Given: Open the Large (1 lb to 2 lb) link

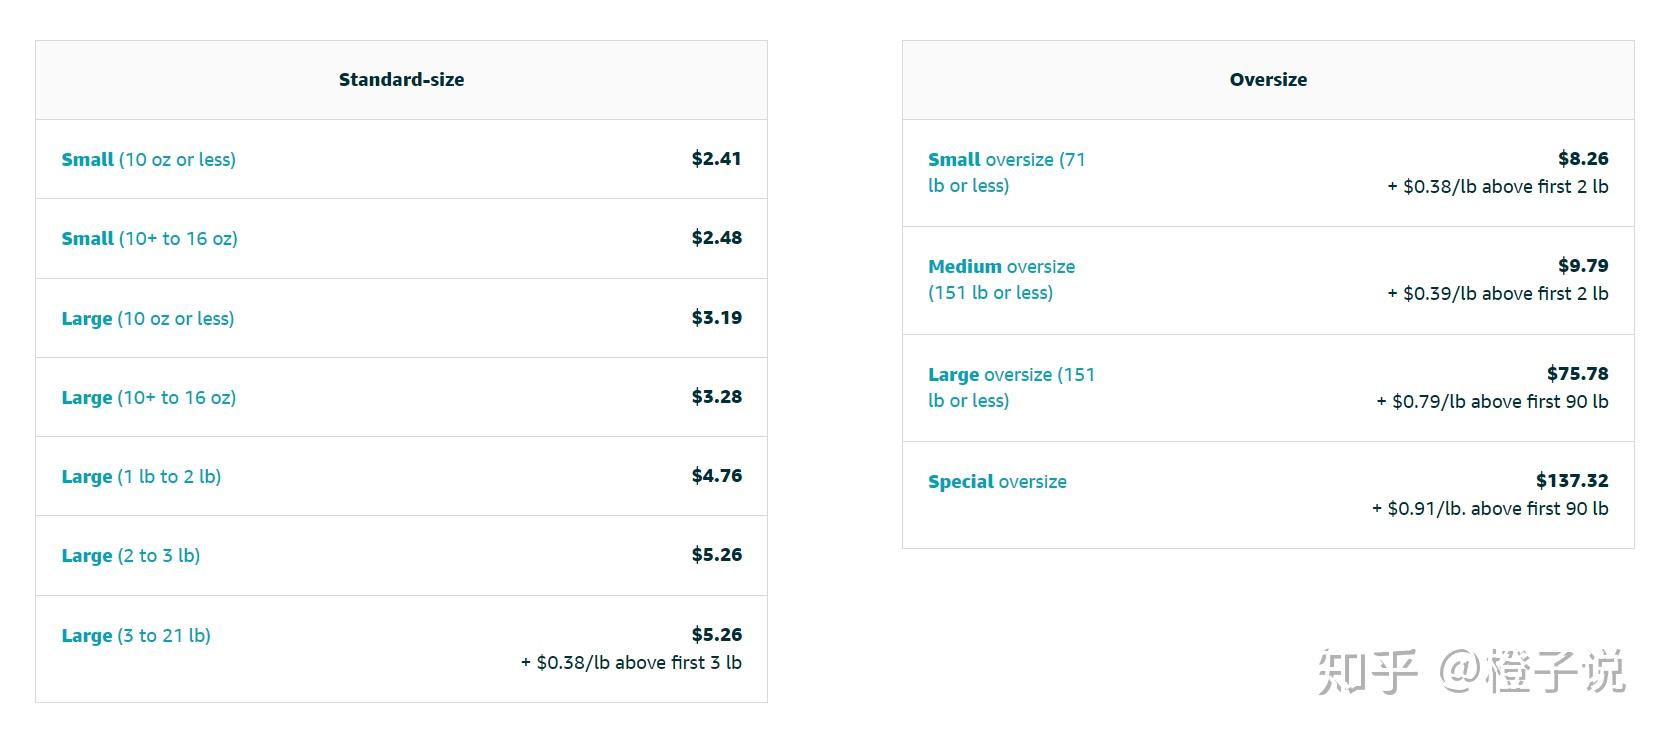Looking at the screenshot, I should click(141, 476).
